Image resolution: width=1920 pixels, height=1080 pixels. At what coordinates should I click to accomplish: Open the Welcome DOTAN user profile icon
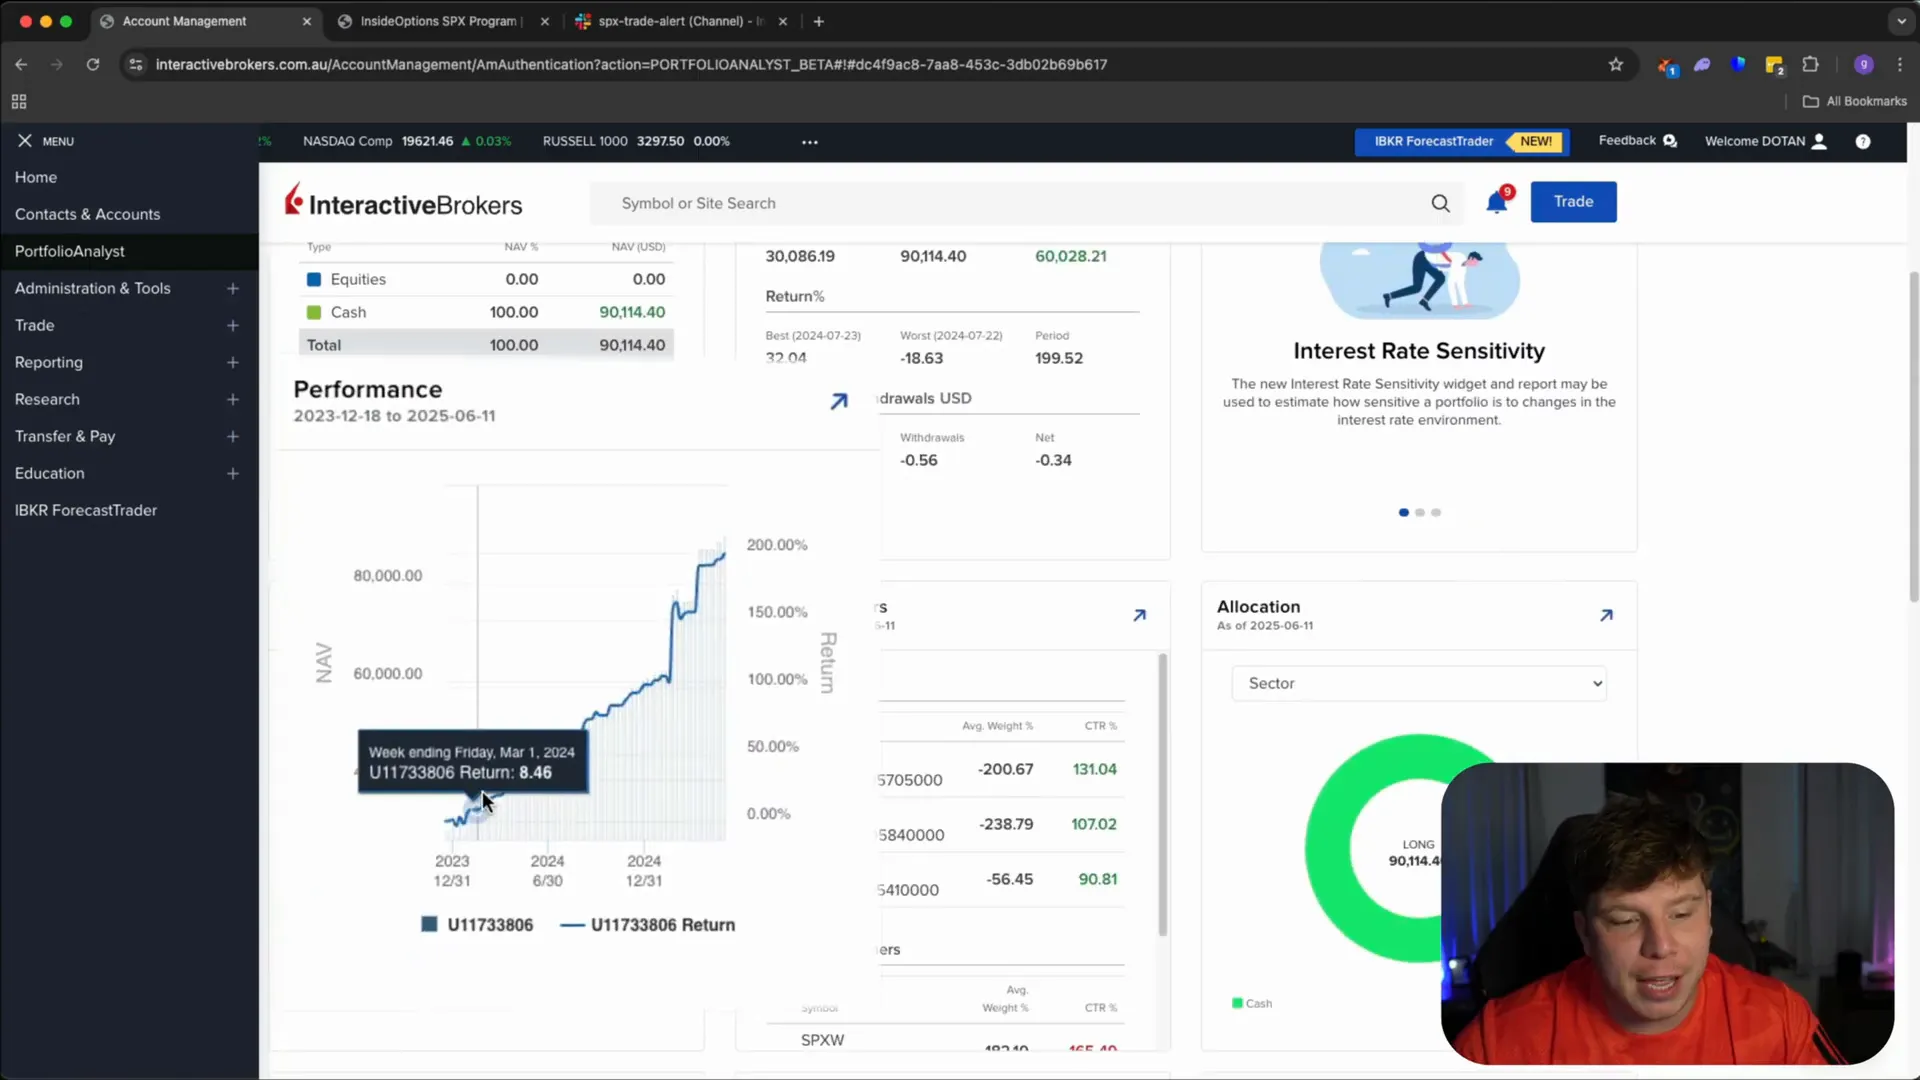click(x=1820, y=141)
